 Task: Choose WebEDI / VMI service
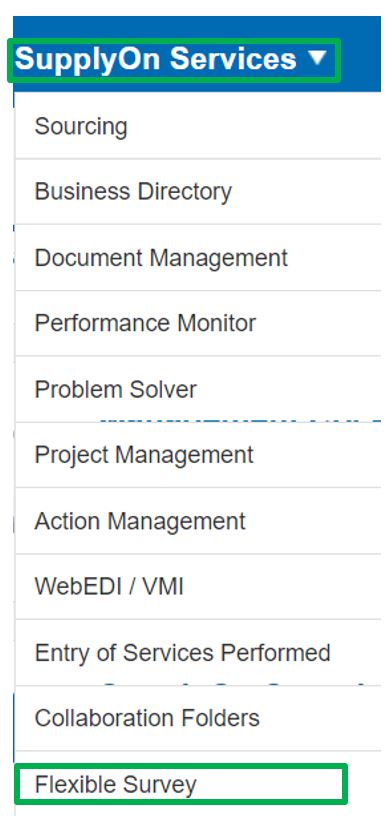[198, 586]
